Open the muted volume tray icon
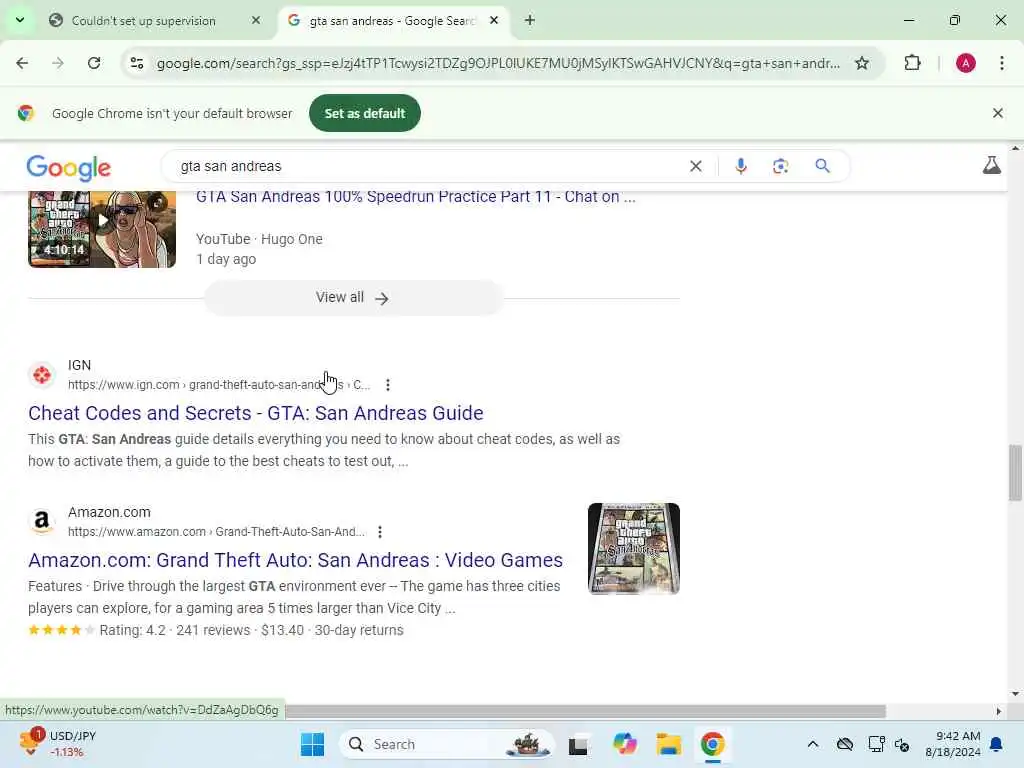Image resolution: width=1024 pixels, height=768 pixels. coord(902,744)
